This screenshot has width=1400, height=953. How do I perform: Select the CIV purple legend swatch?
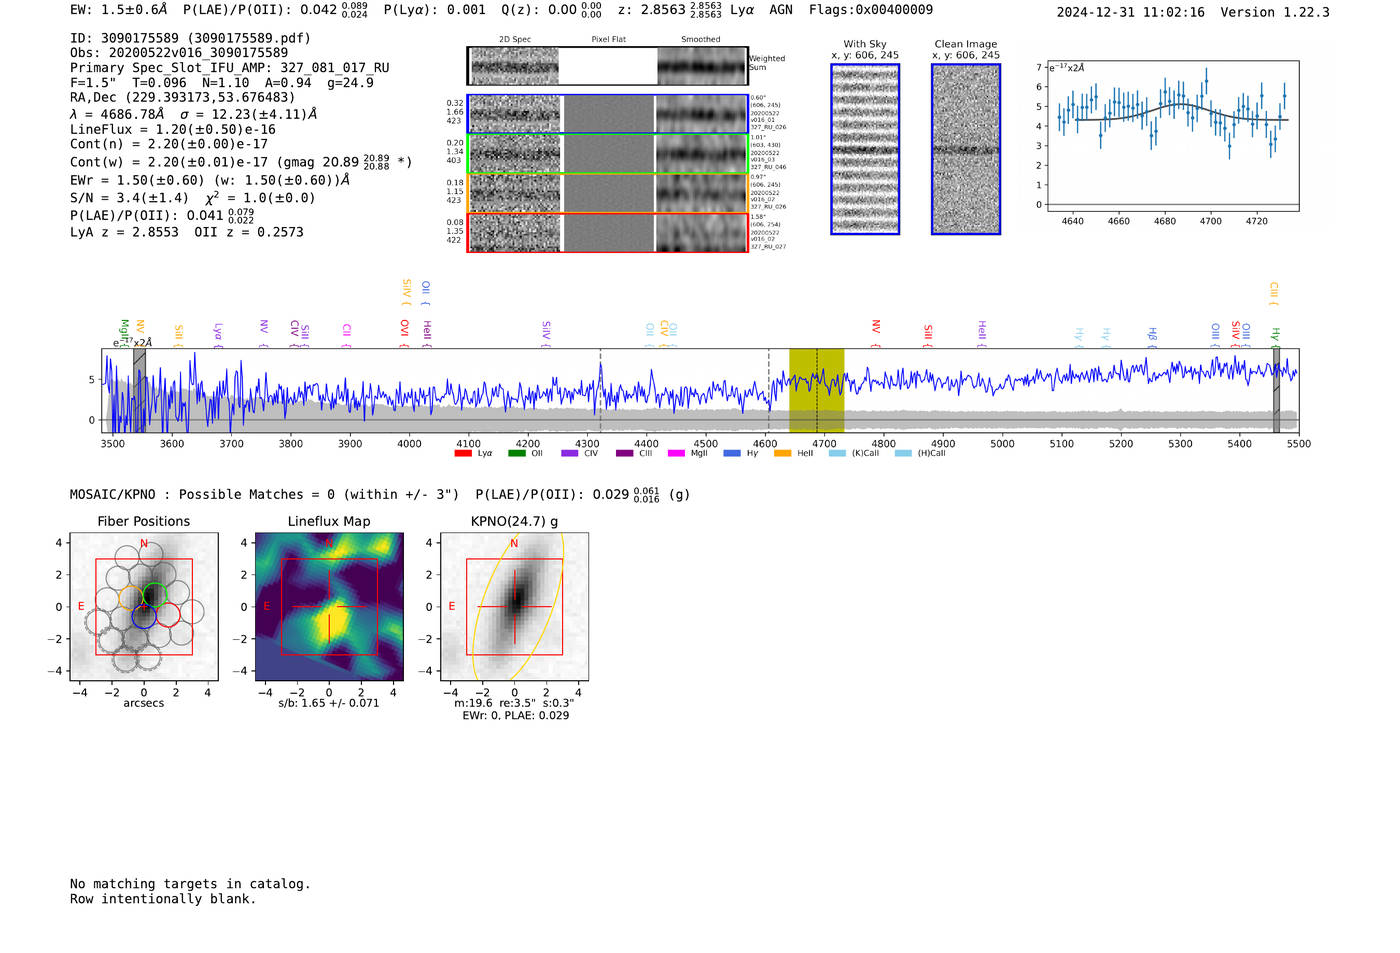coord(570,454)
